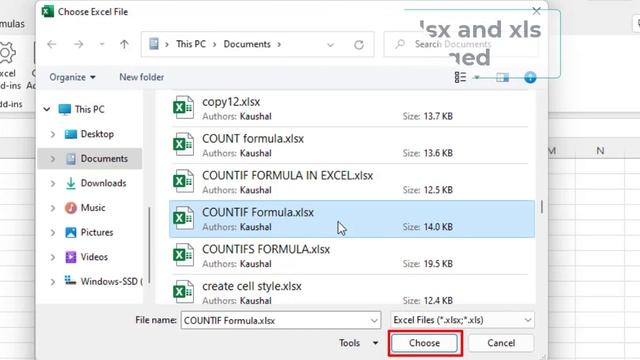Open the Videos folder in sidebar
This screenshot has height=360, width=640.
[x=94, y=257]
